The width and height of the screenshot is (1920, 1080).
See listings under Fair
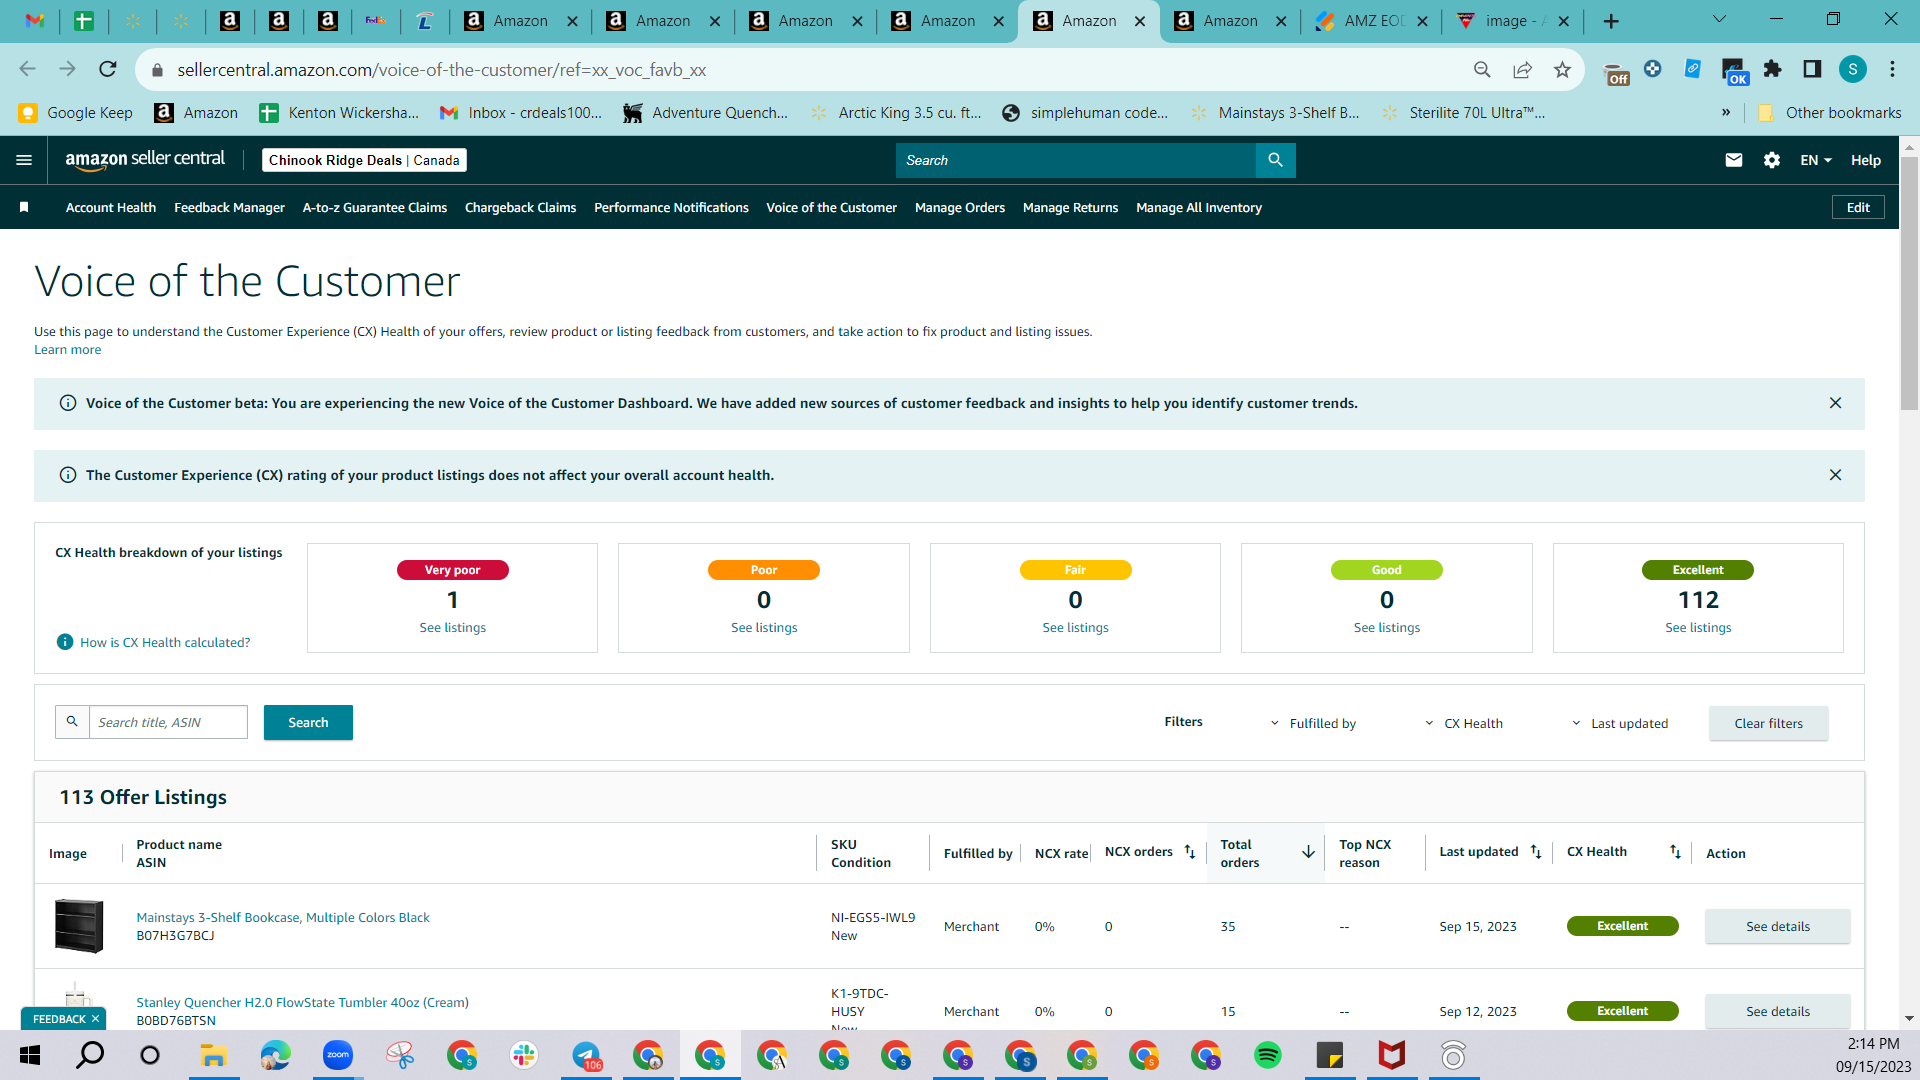pyautogui.click(x=1075, y=627)
